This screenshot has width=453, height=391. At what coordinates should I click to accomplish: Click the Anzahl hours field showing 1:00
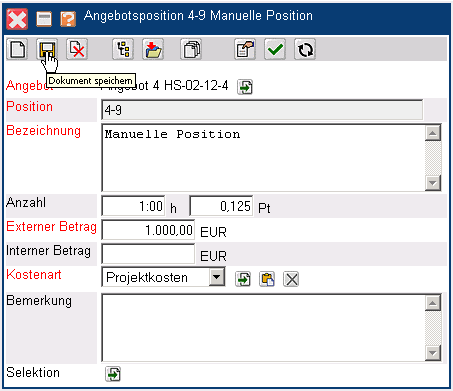133,206
